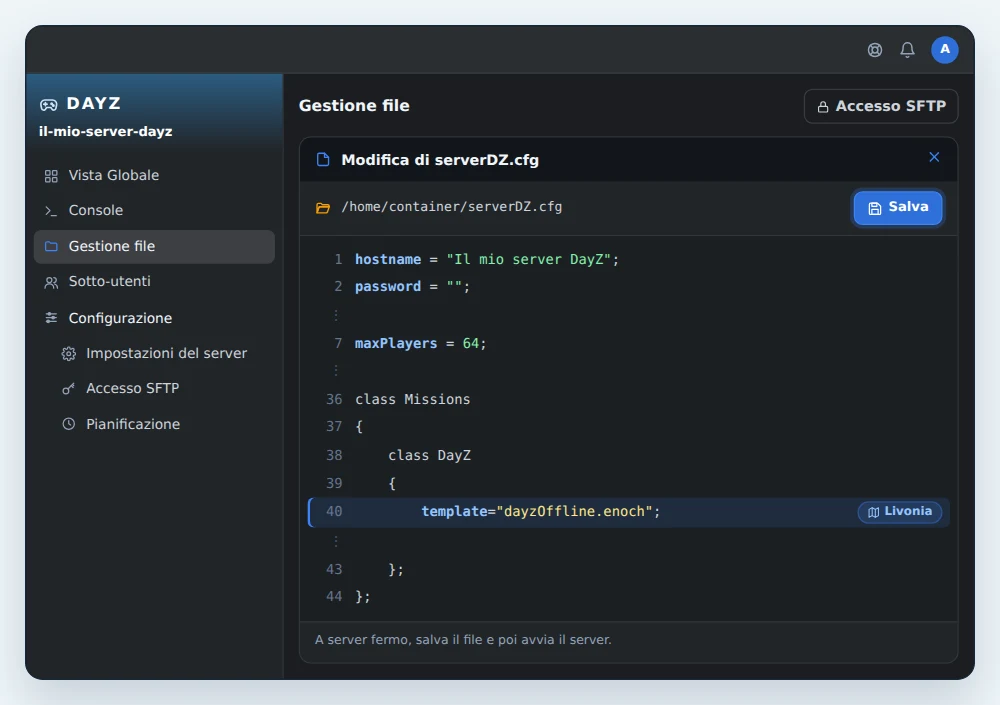Image resolution: width=1000 pixels, height=705 pixels.
Task: Click the lock icon on Accesso SFTP button
Action: [823, 107]
